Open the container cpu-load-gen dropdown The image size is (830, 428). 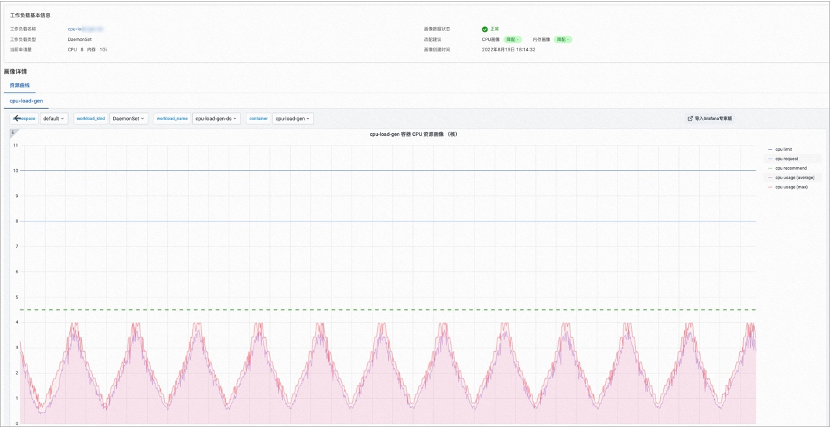(x=293, y=118)
